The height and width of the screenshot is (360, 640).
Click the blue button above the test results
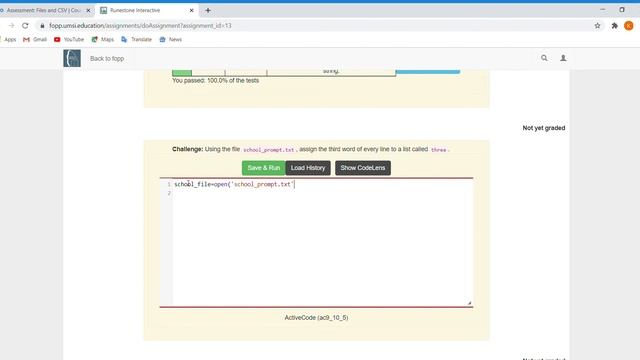coord(428,72)
